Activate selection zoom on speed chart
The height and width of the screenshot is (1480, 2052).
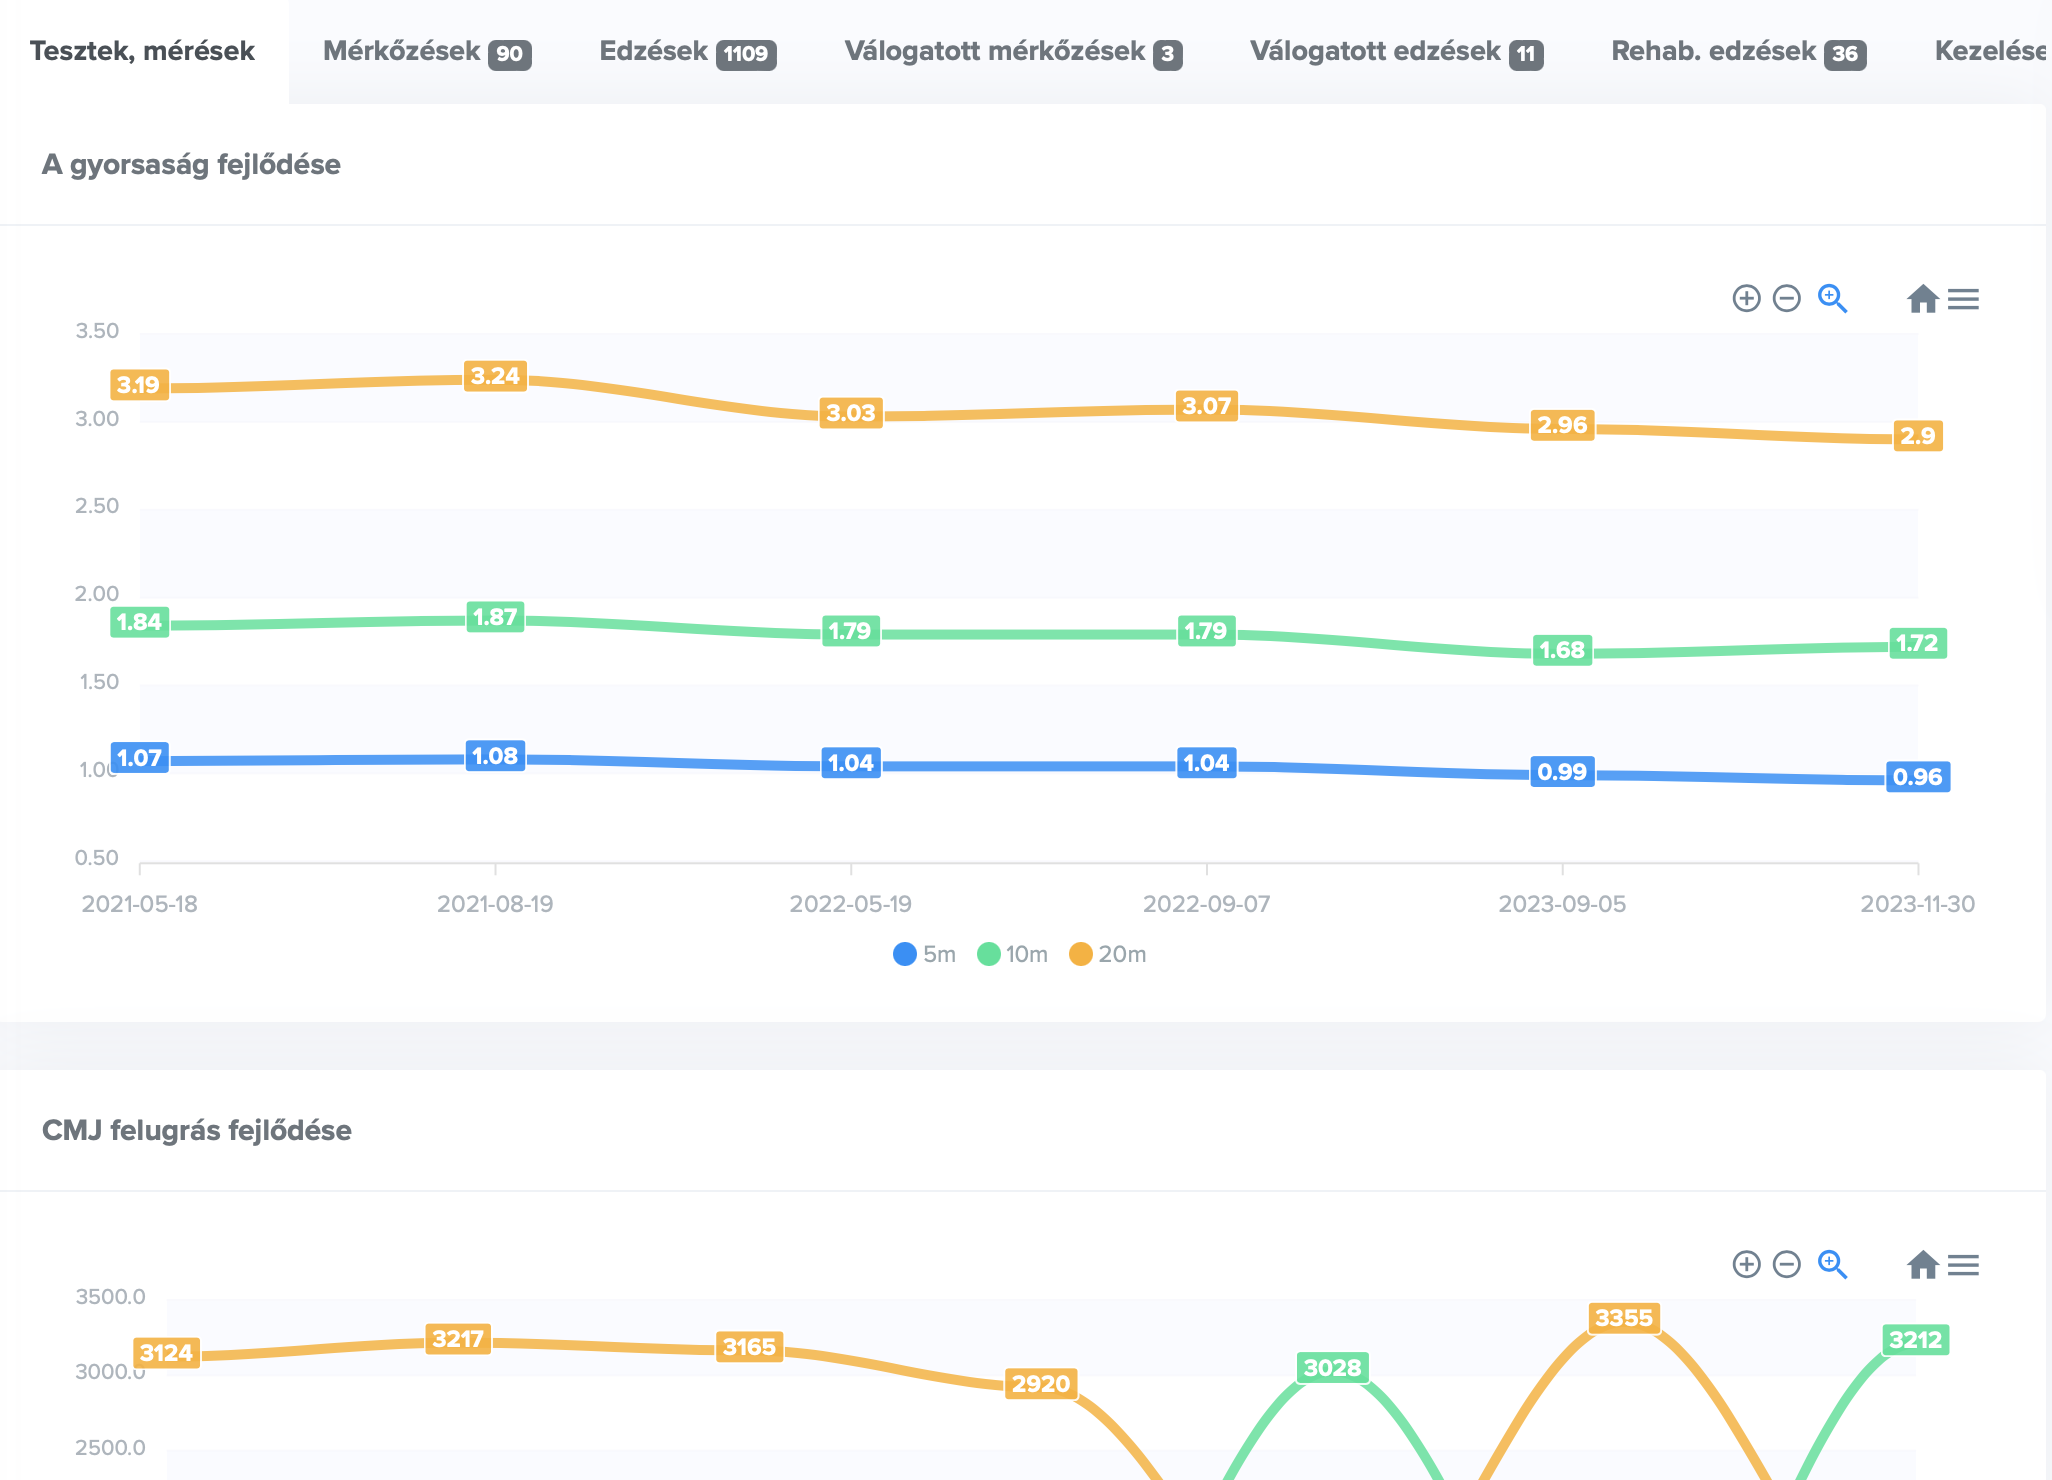[1832, 299]
